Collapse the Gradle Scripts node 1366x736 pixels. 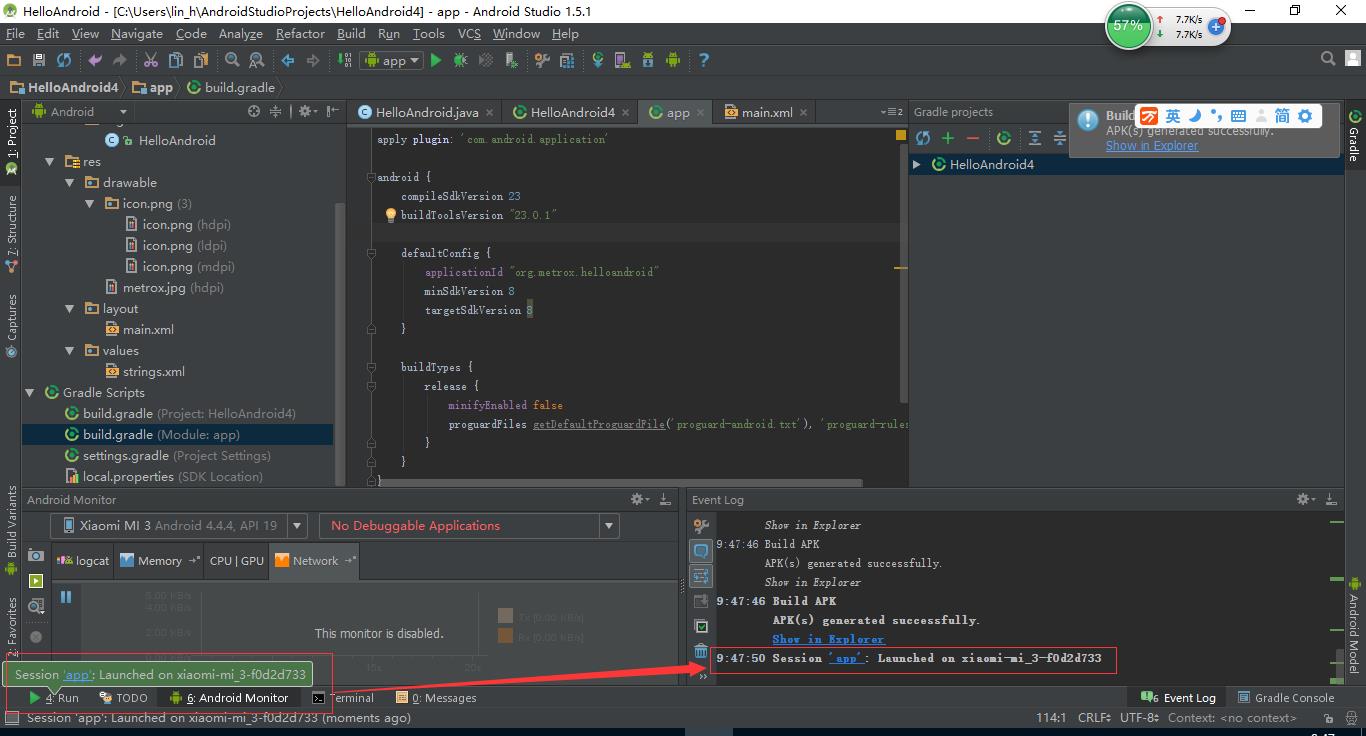(29, 392)
